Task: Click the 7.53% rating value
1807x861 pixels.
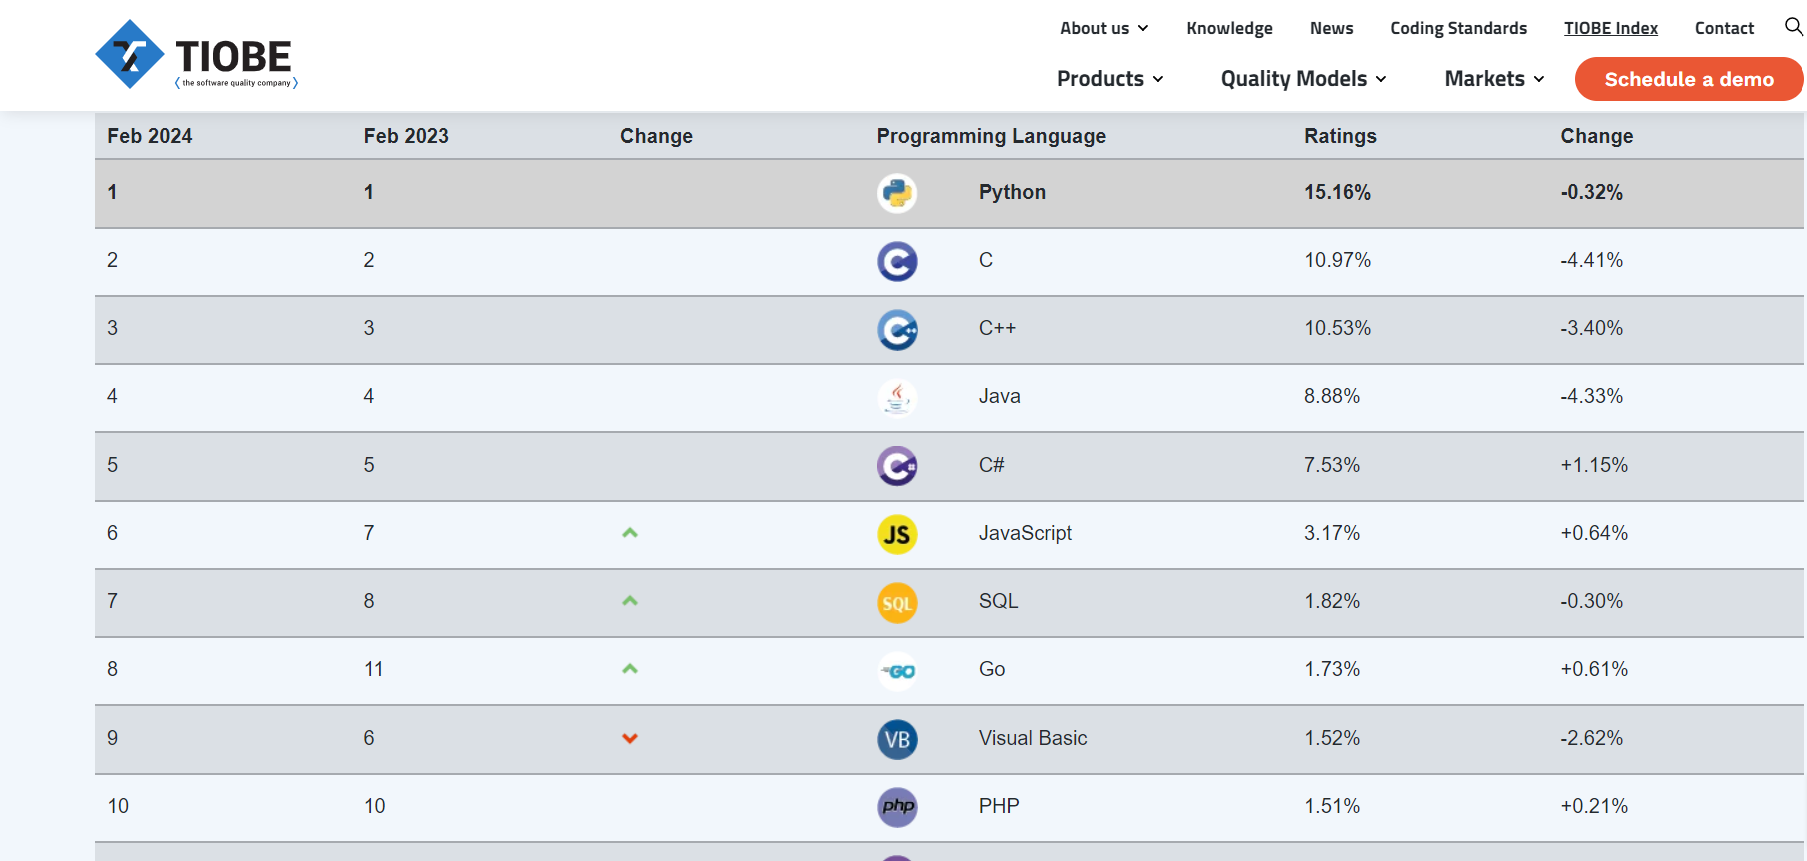Action: click(1332, 465)
